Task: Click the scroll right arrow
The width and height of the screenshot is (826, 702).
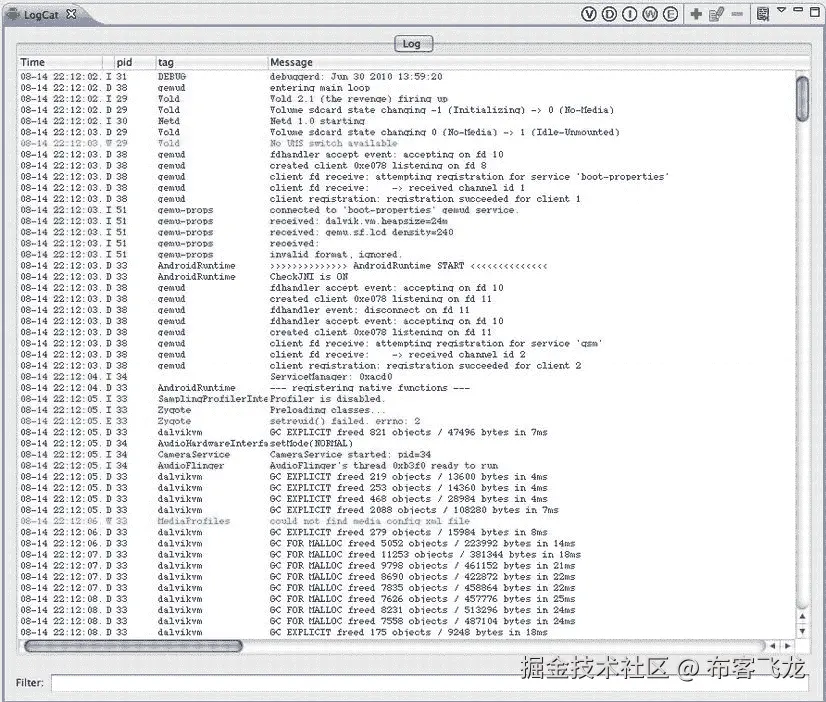Action: [x=788, y=645]
